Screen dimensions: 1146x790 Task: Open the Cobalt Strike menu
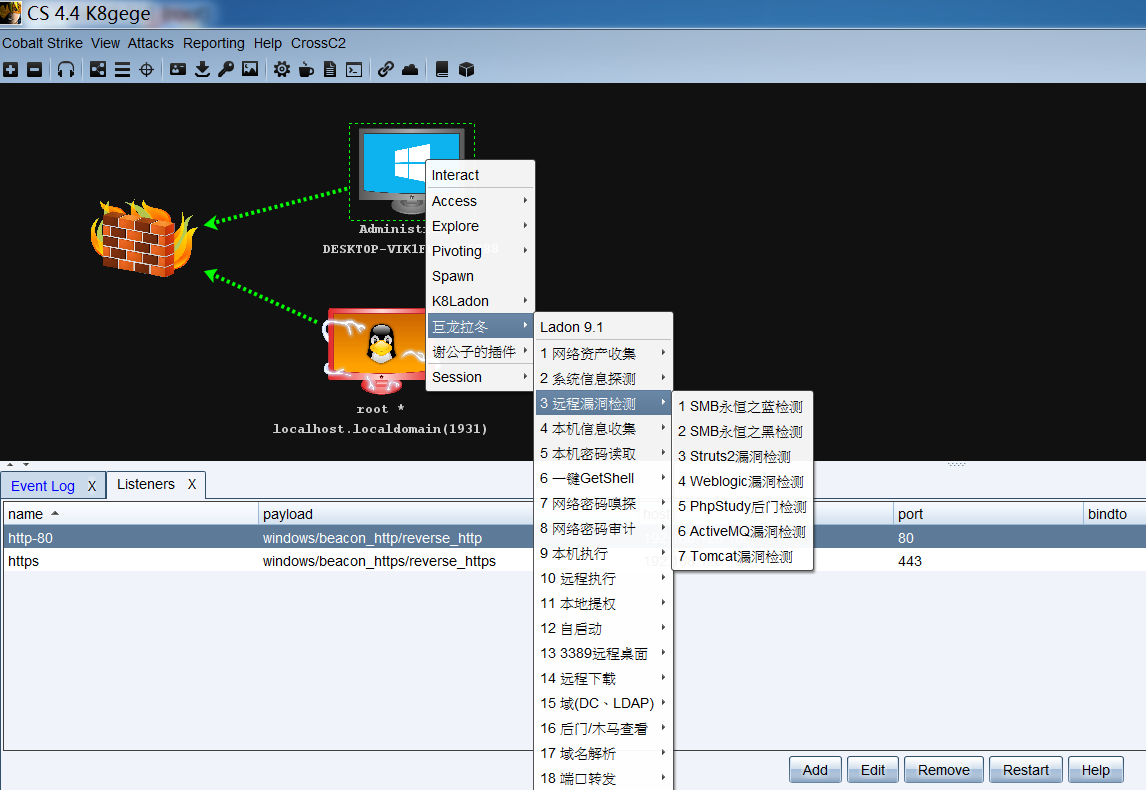click(x=42, y=43)
